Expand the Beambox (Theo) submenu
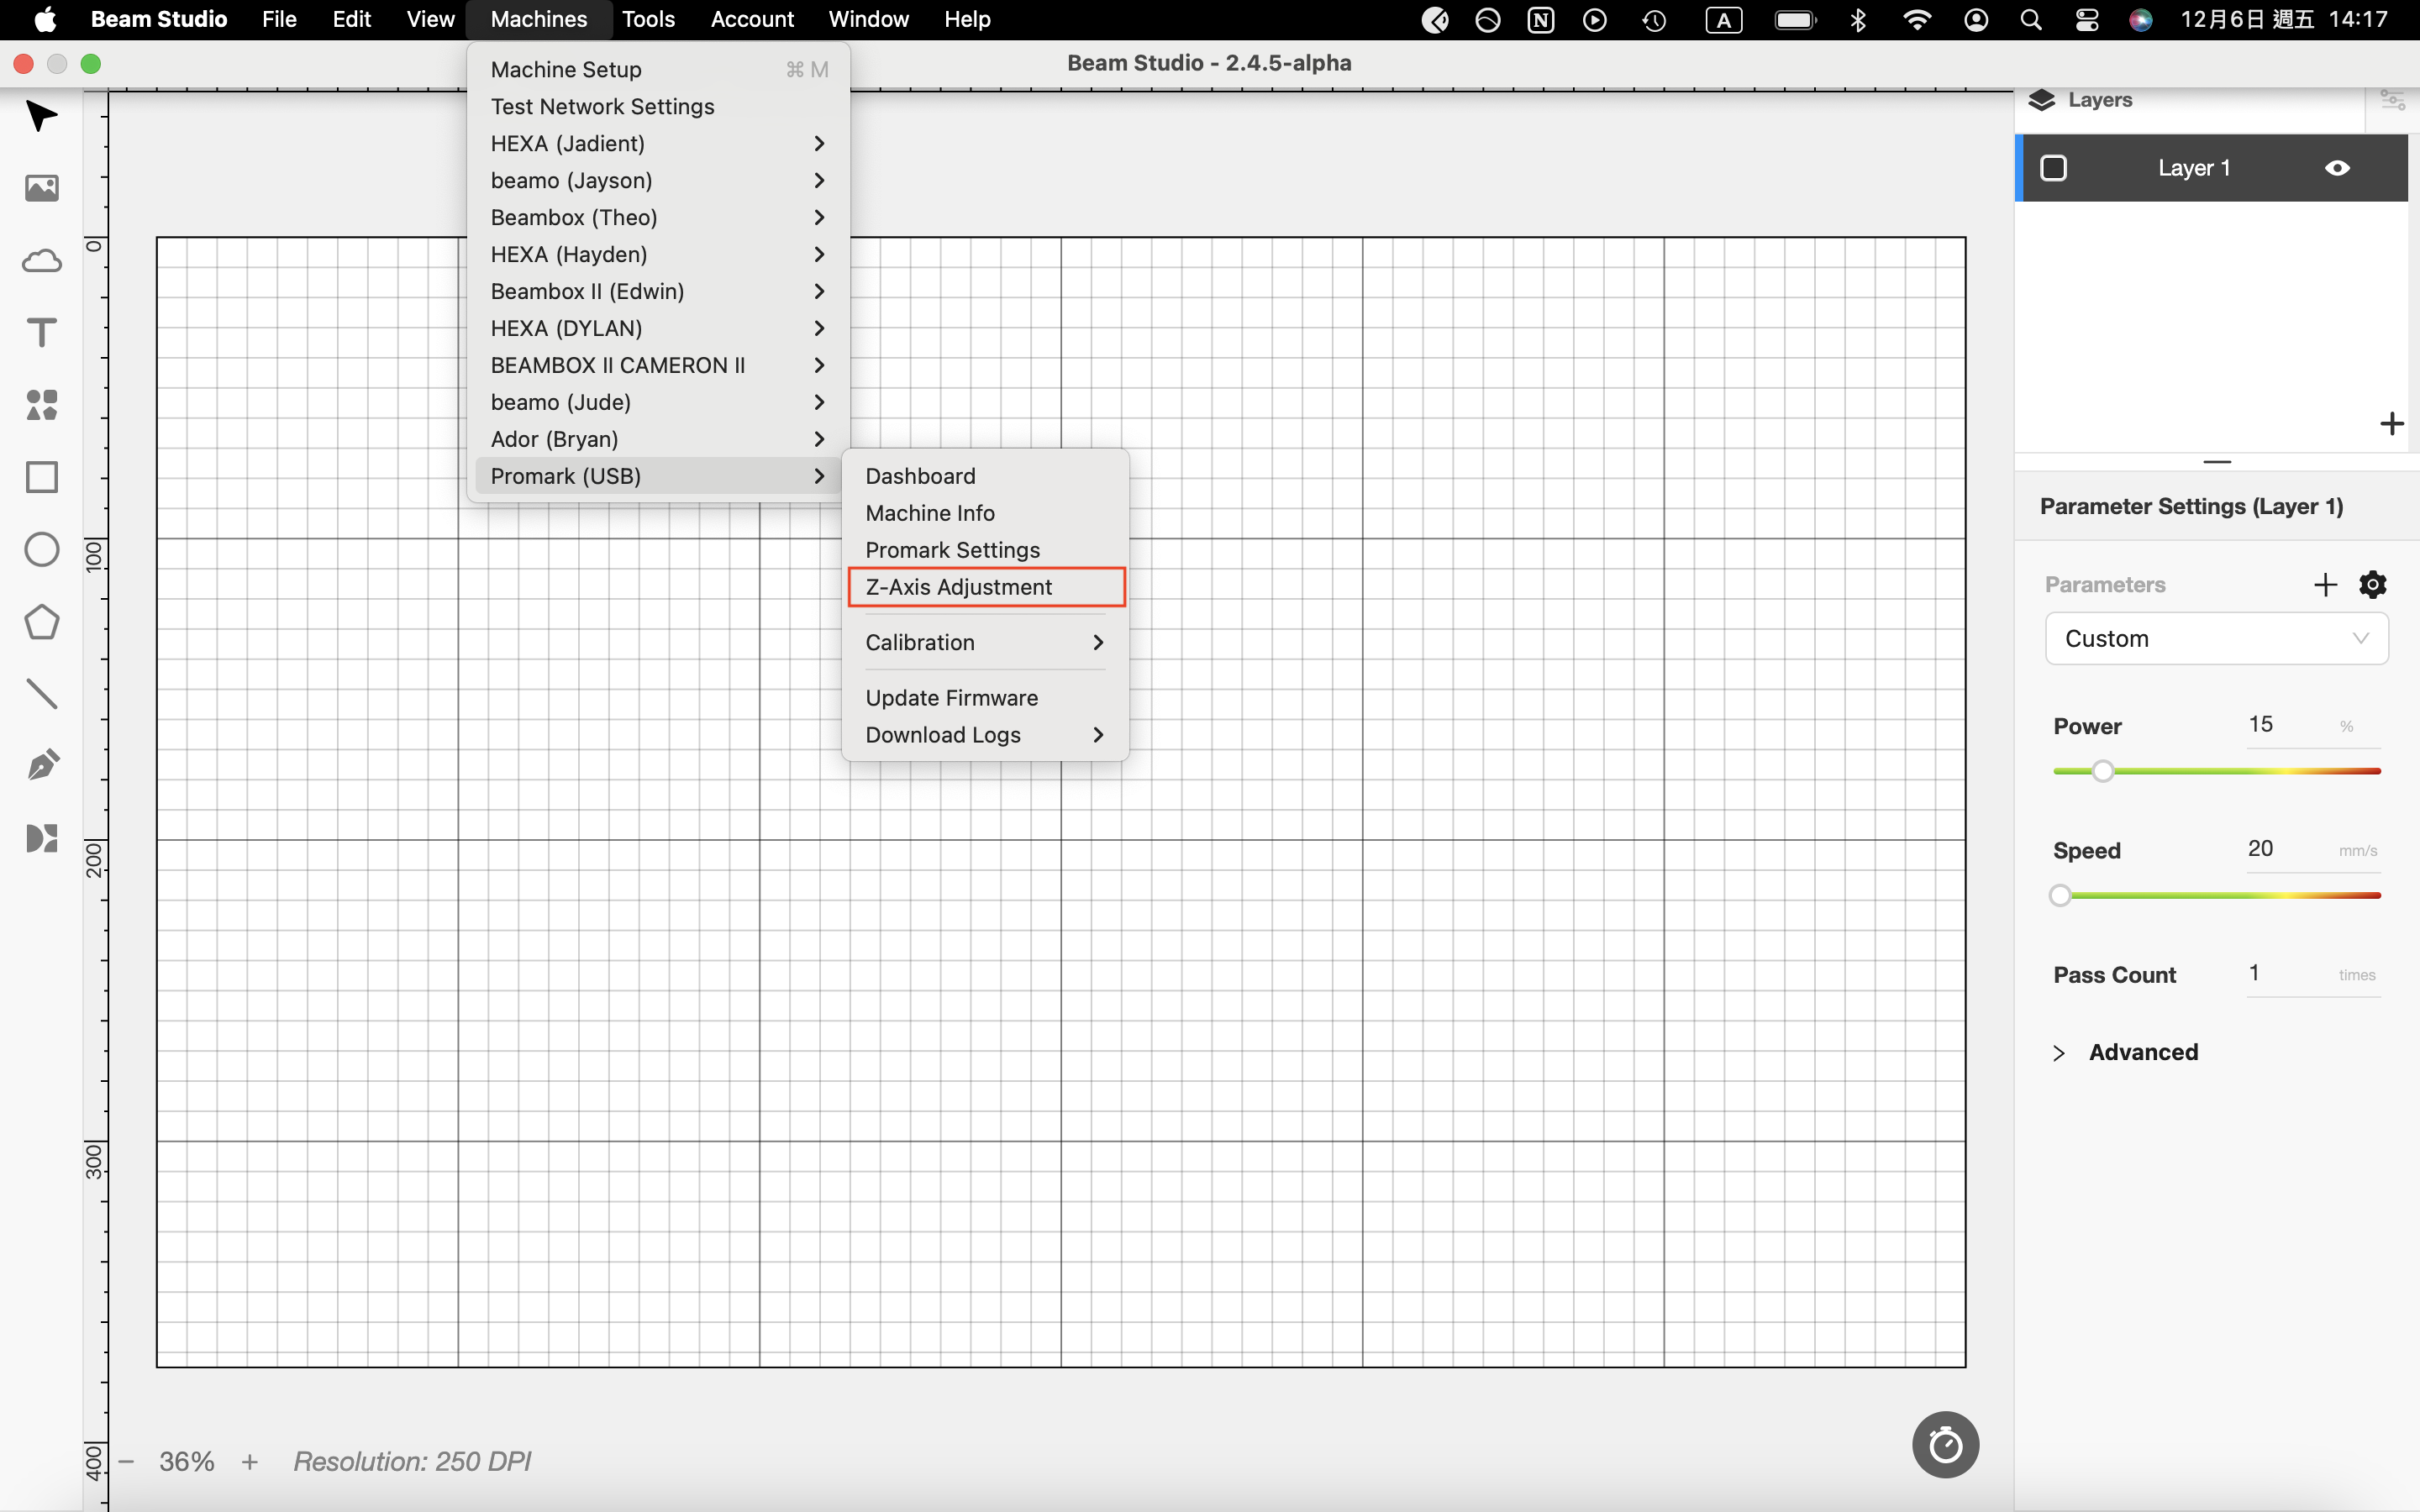2420x1512 pixels. pos(658,217)
